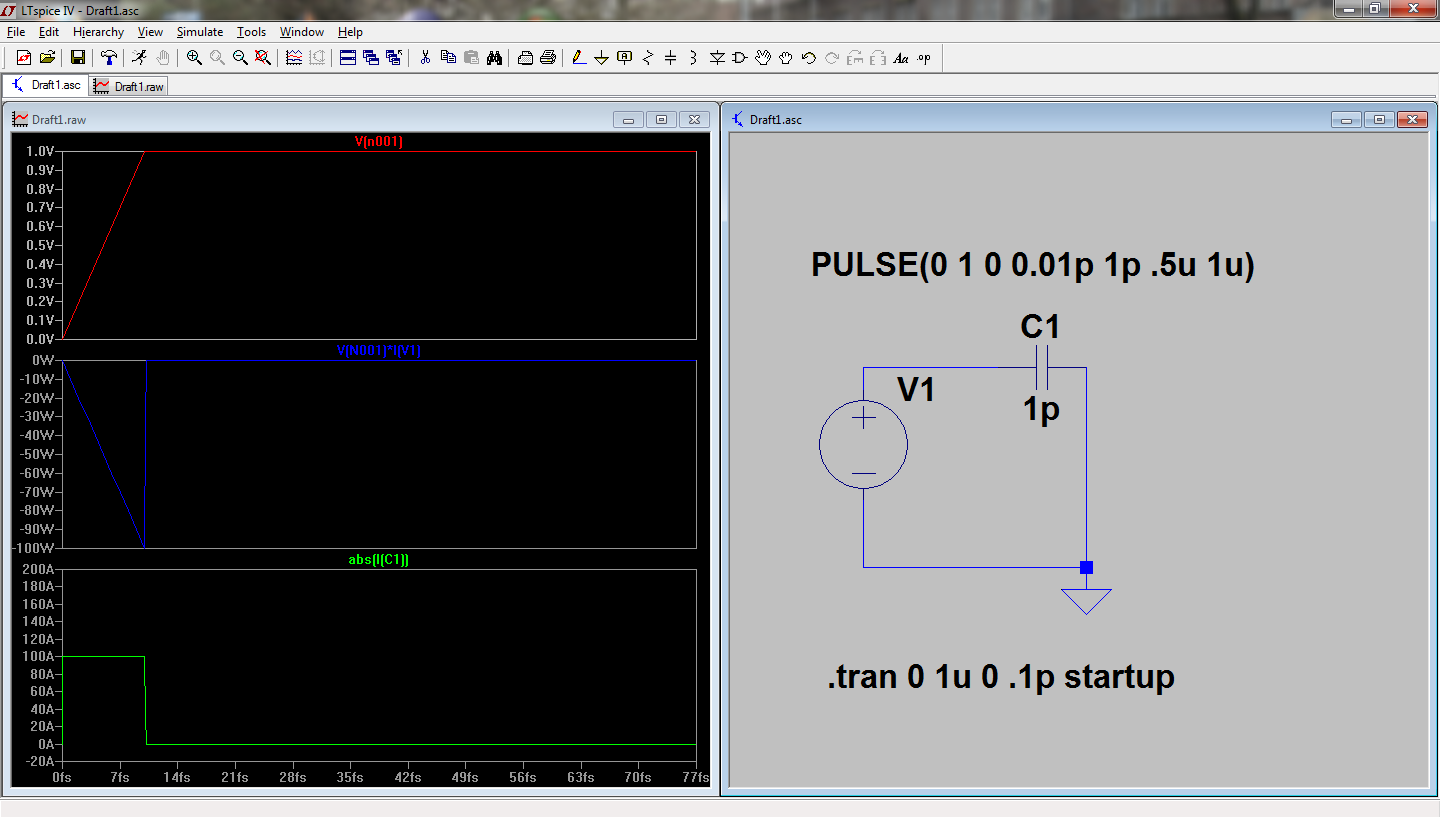Open the Tools menu
Image resolution: width=1440 pixels, height=818 pixels.
tap(252, 32)
